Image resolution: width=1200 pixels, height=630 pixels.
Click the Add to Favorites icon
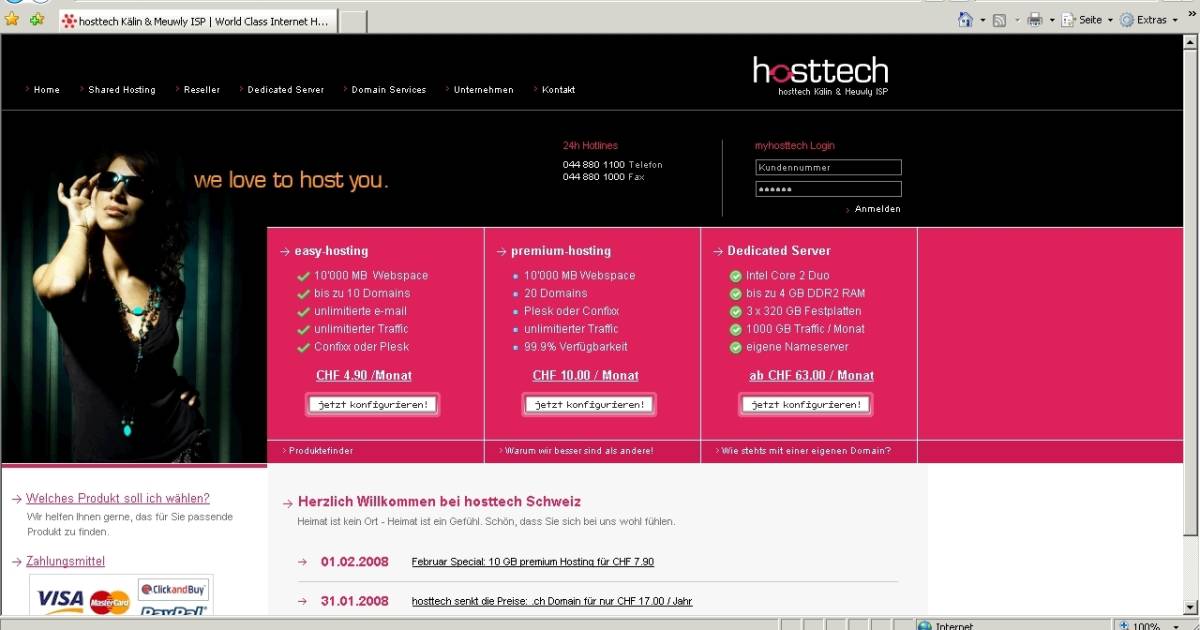tap(36, 19)
